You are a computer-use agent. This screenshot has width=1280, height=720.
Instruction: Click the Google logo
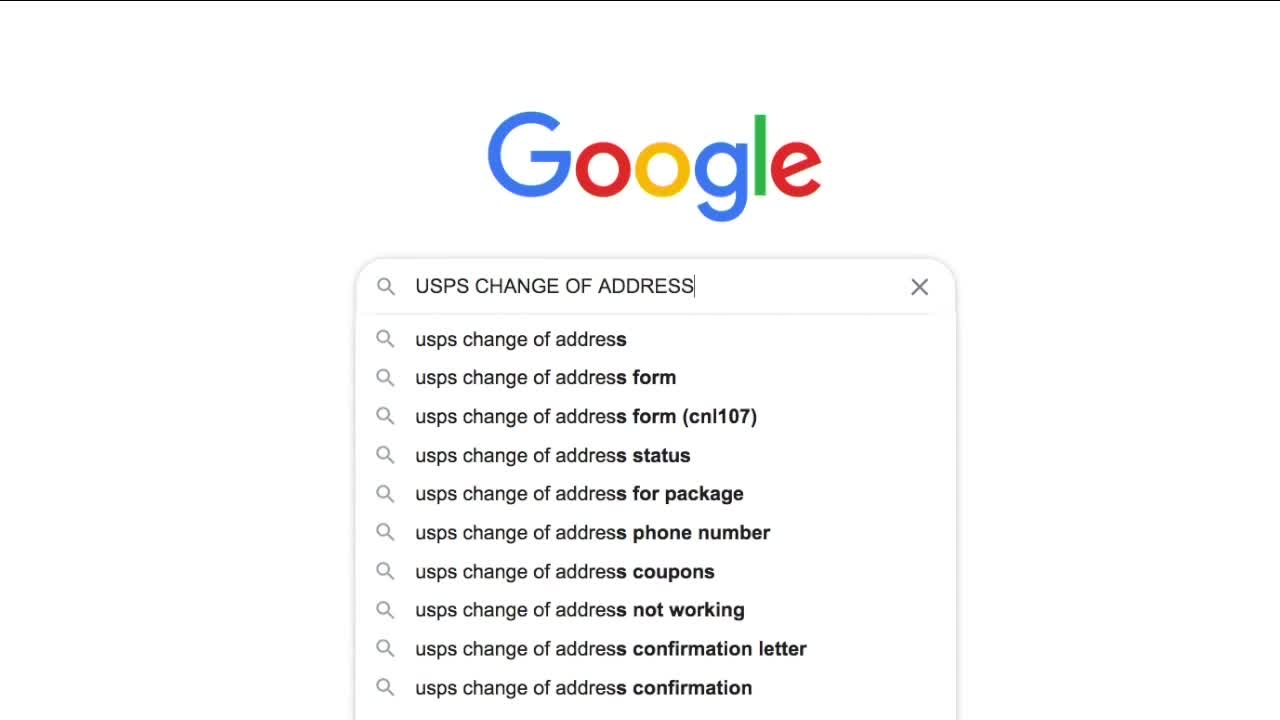(654, 165)
